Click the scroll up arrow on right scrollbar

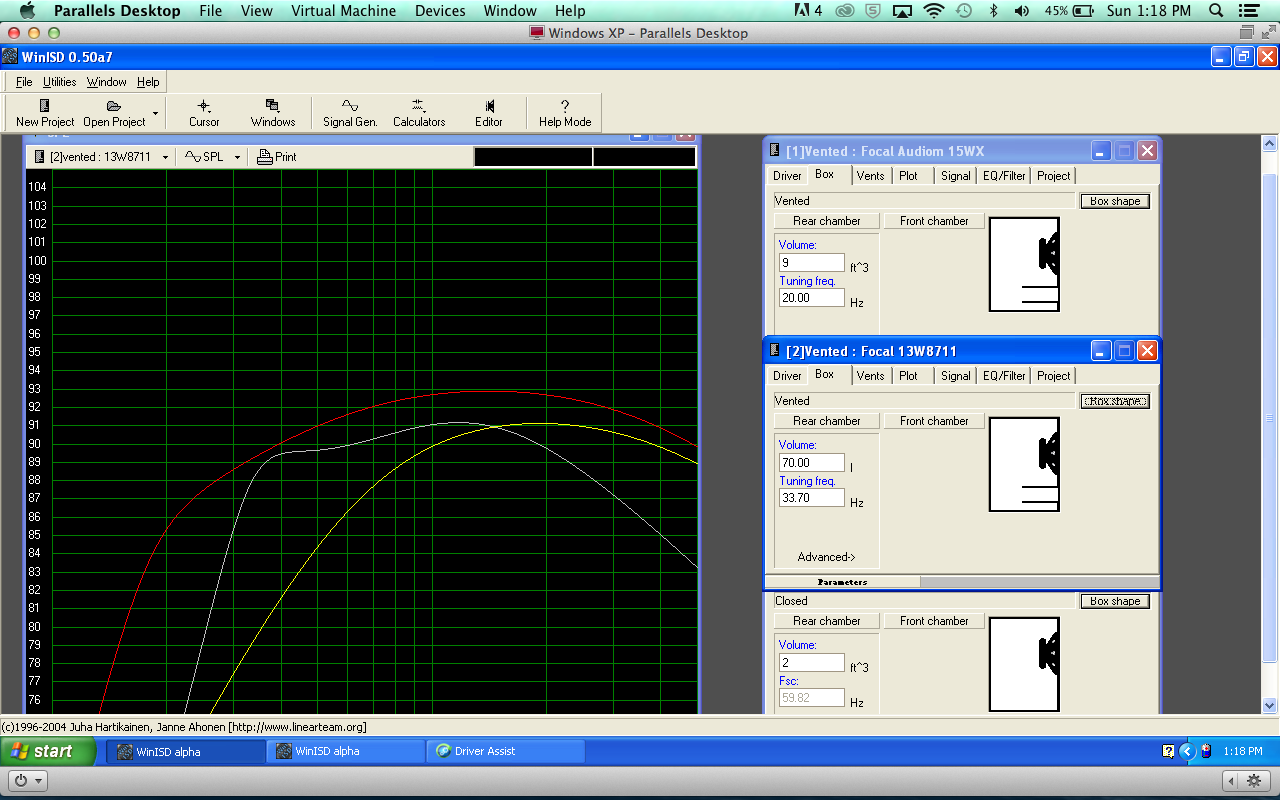(1270, 144)
